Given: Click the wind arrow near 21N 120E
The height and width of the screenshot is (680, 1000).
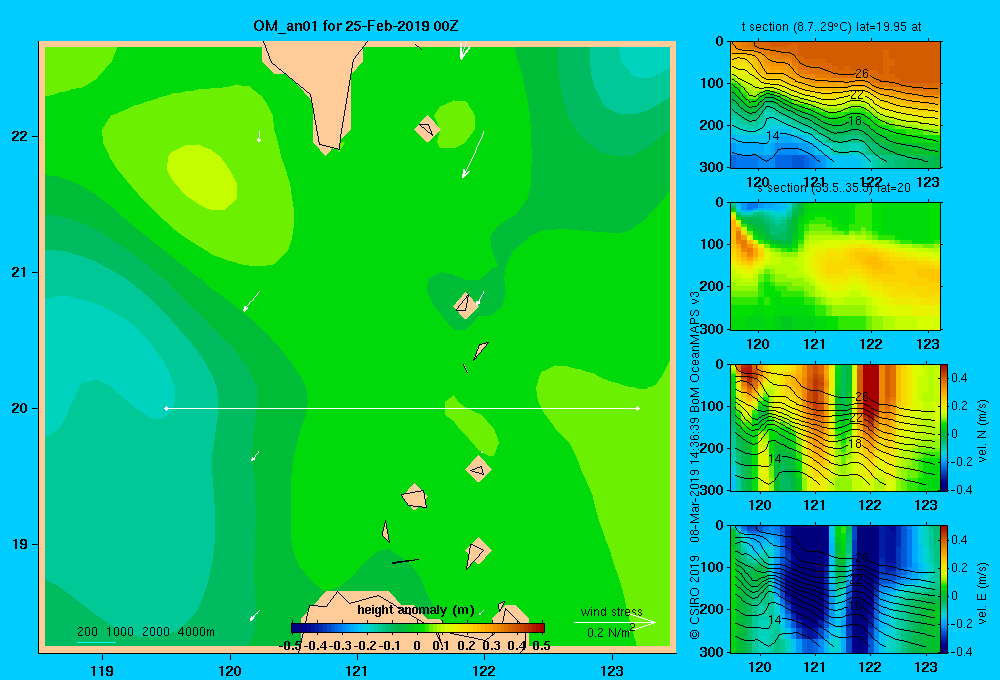Looking at the screenshot, I should coord(251,301).
